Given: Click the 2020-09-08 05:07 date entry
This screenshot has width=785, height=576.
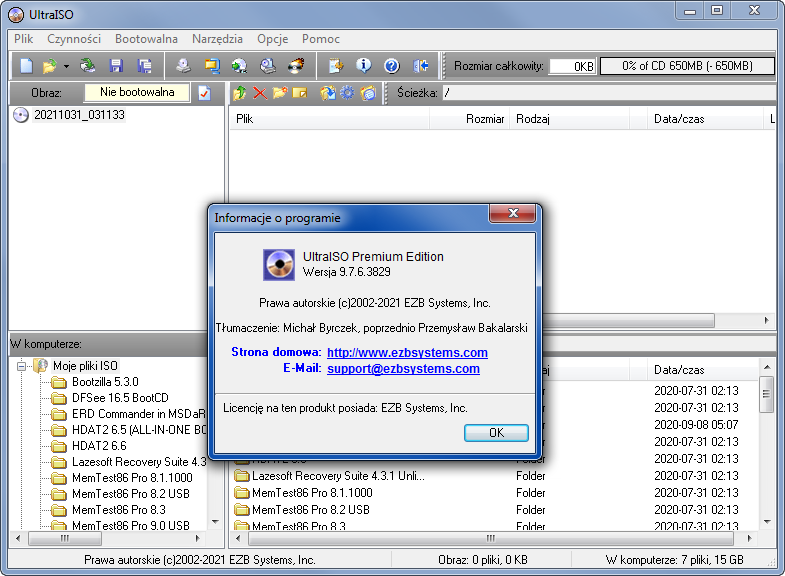Looking at the screenshot, I should 696,425.
